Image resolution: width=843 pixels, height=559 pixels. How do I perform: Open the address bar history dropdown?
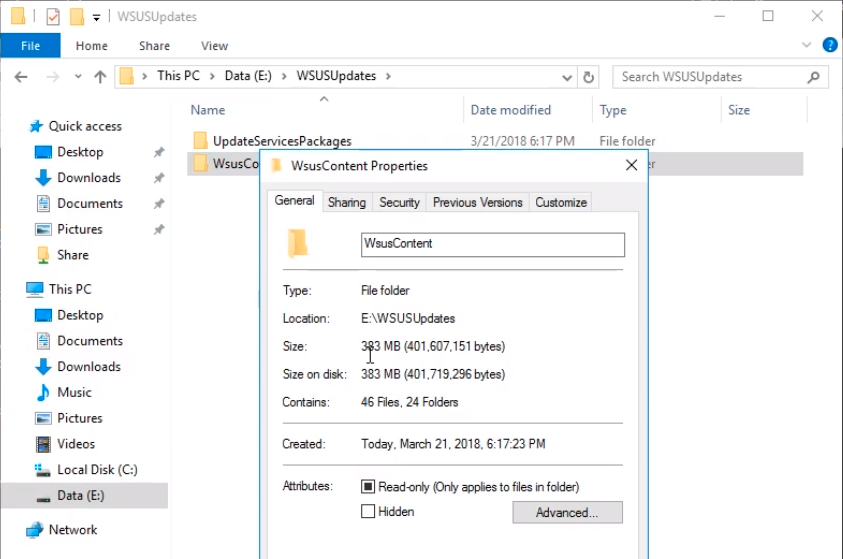(x=567, y=77)
